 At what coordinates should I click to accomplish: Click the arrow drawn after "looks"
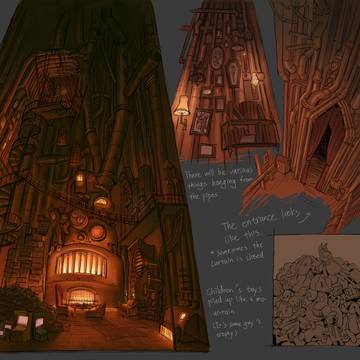pyautogui.click(x=306, y=217)
